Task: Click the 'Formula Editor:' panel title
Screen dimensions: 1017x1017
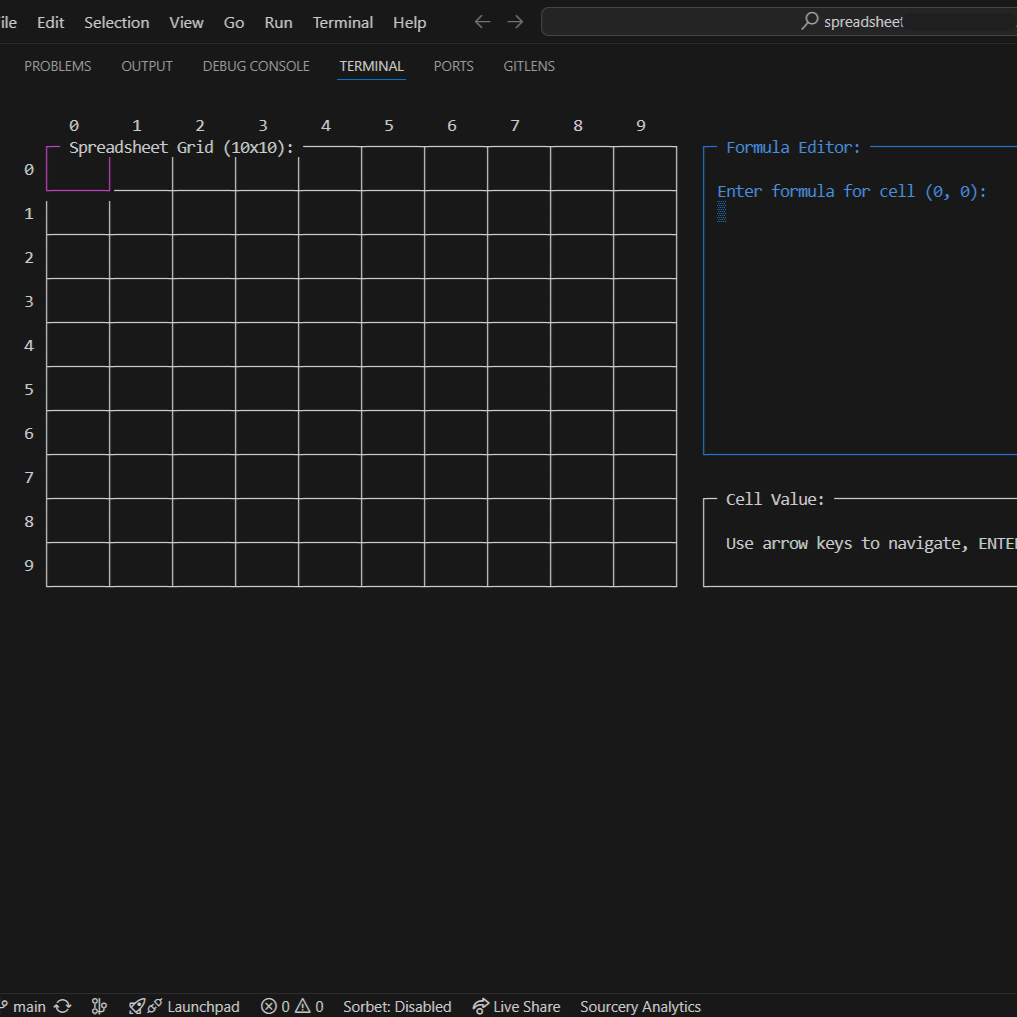Action: click(793, 147)
